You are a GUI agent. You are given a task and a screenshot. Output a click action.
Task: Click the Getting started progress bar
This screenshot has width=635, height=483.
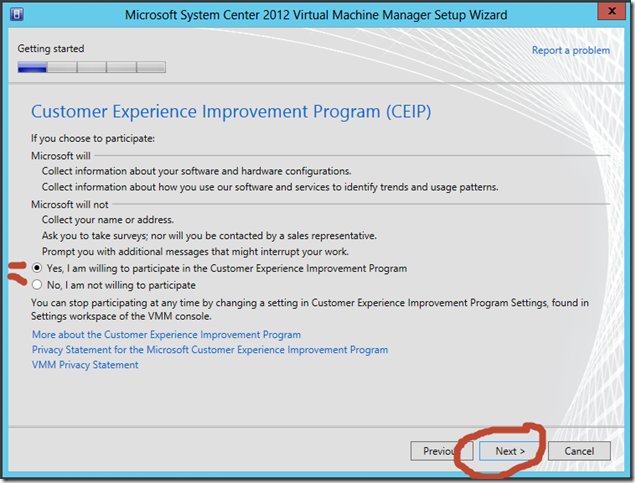pos(92,67)
